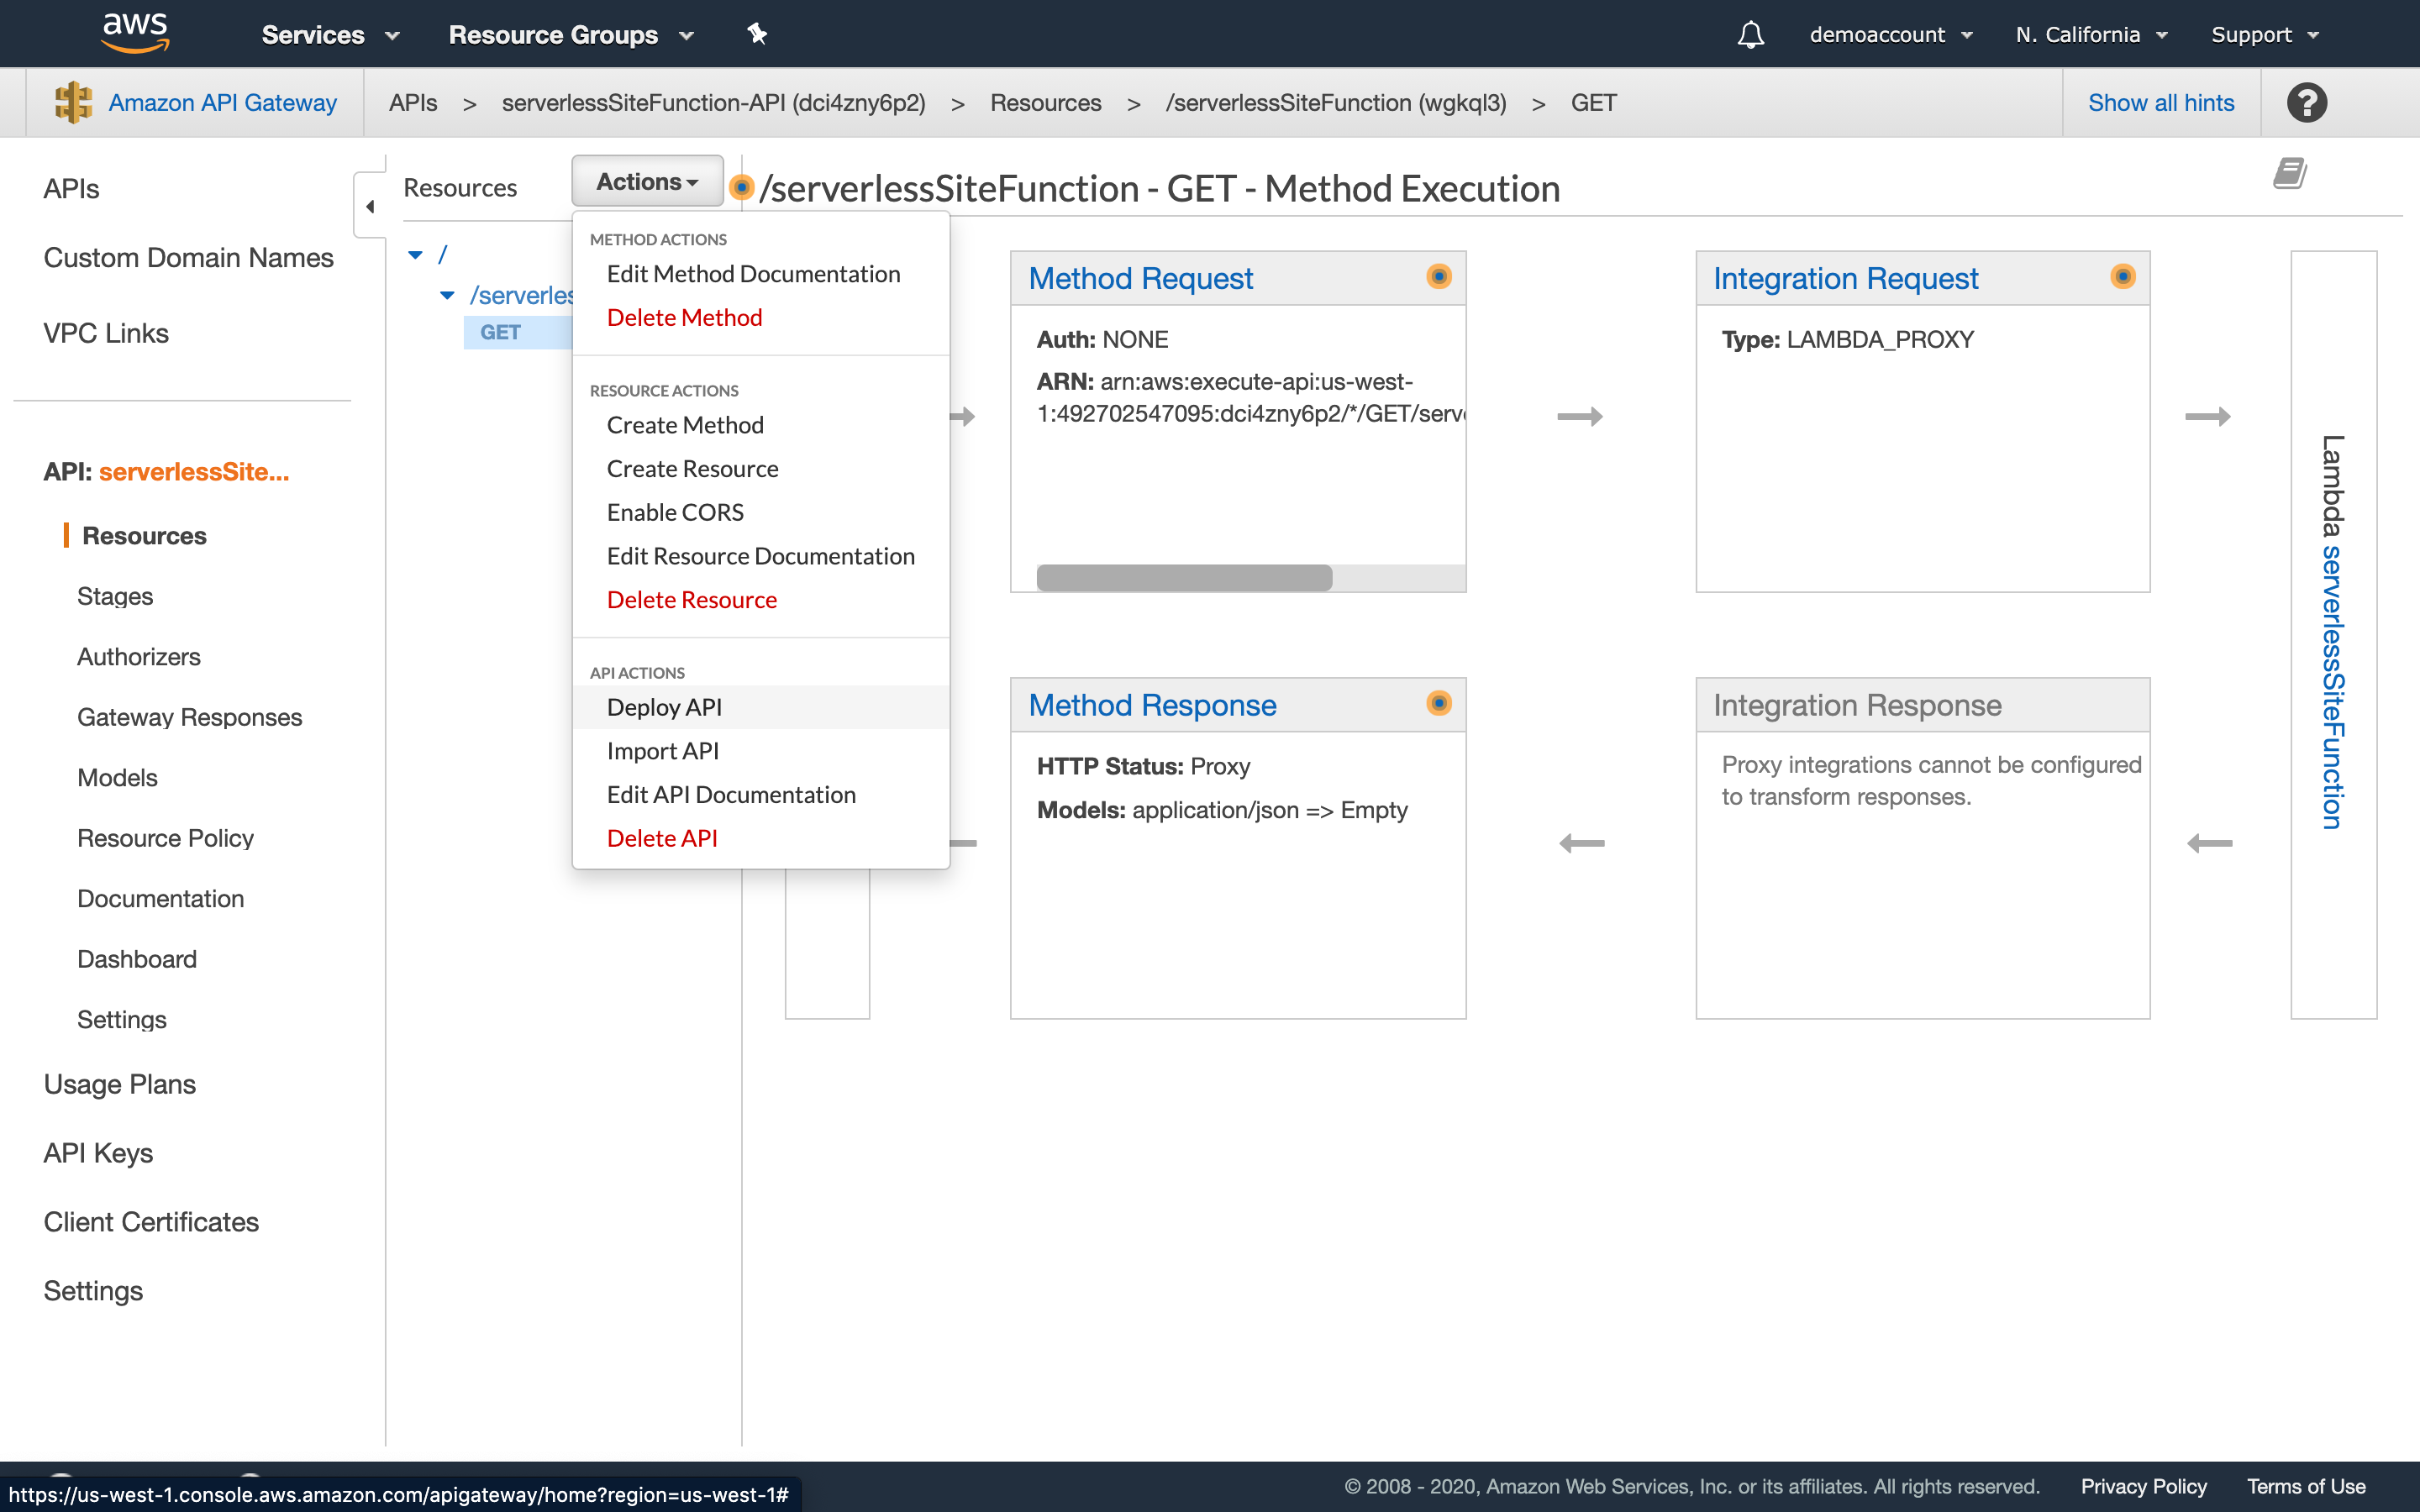Choose Create Resource from Actions menu
2420x1512 pixels.
click(692, 469)
